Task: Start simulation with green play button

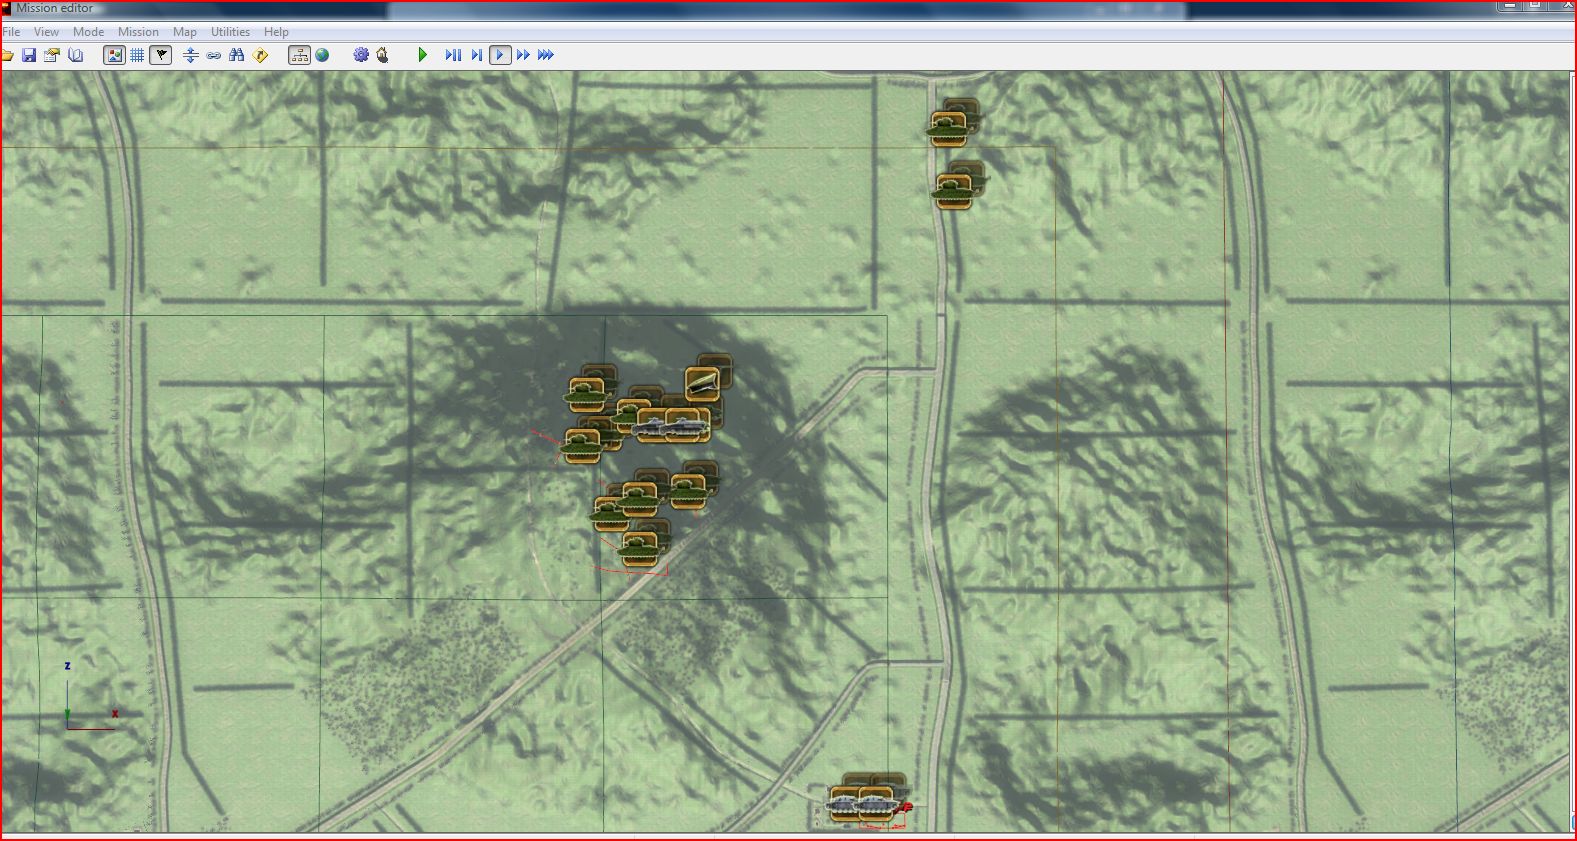Action: [x=423, y=55]
